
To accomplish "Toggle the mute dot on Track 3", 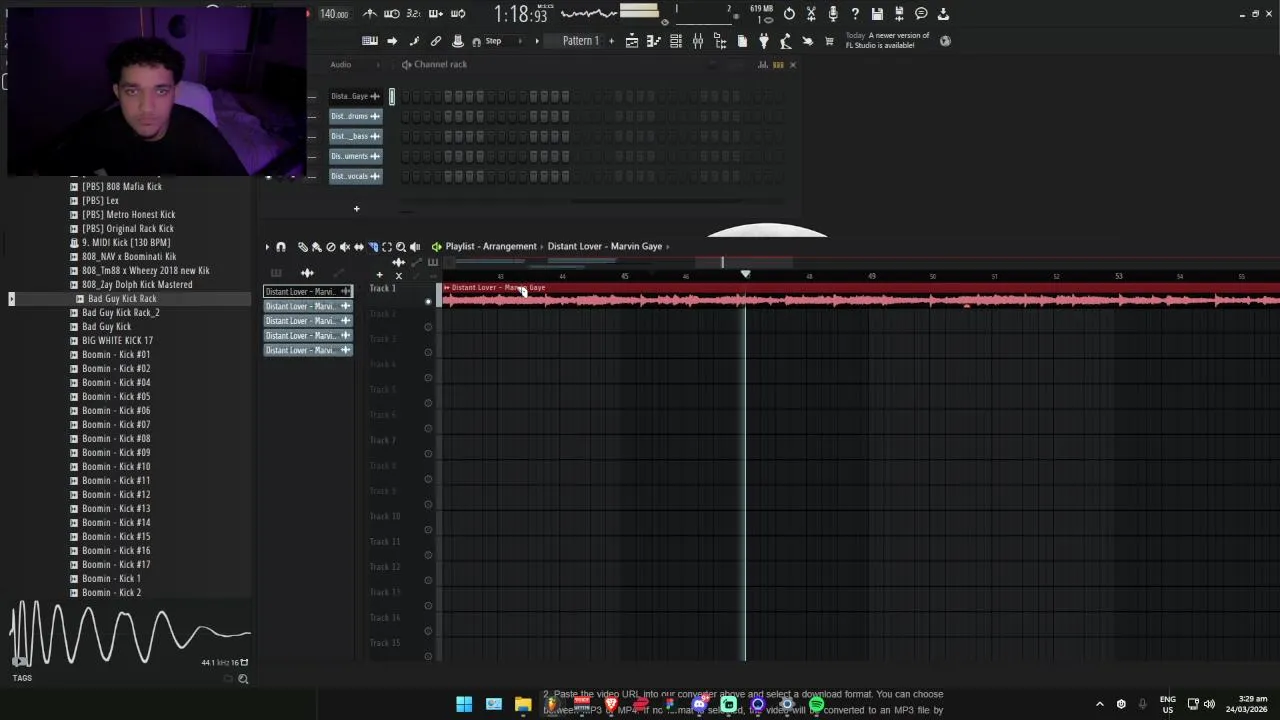I will 428,352.
